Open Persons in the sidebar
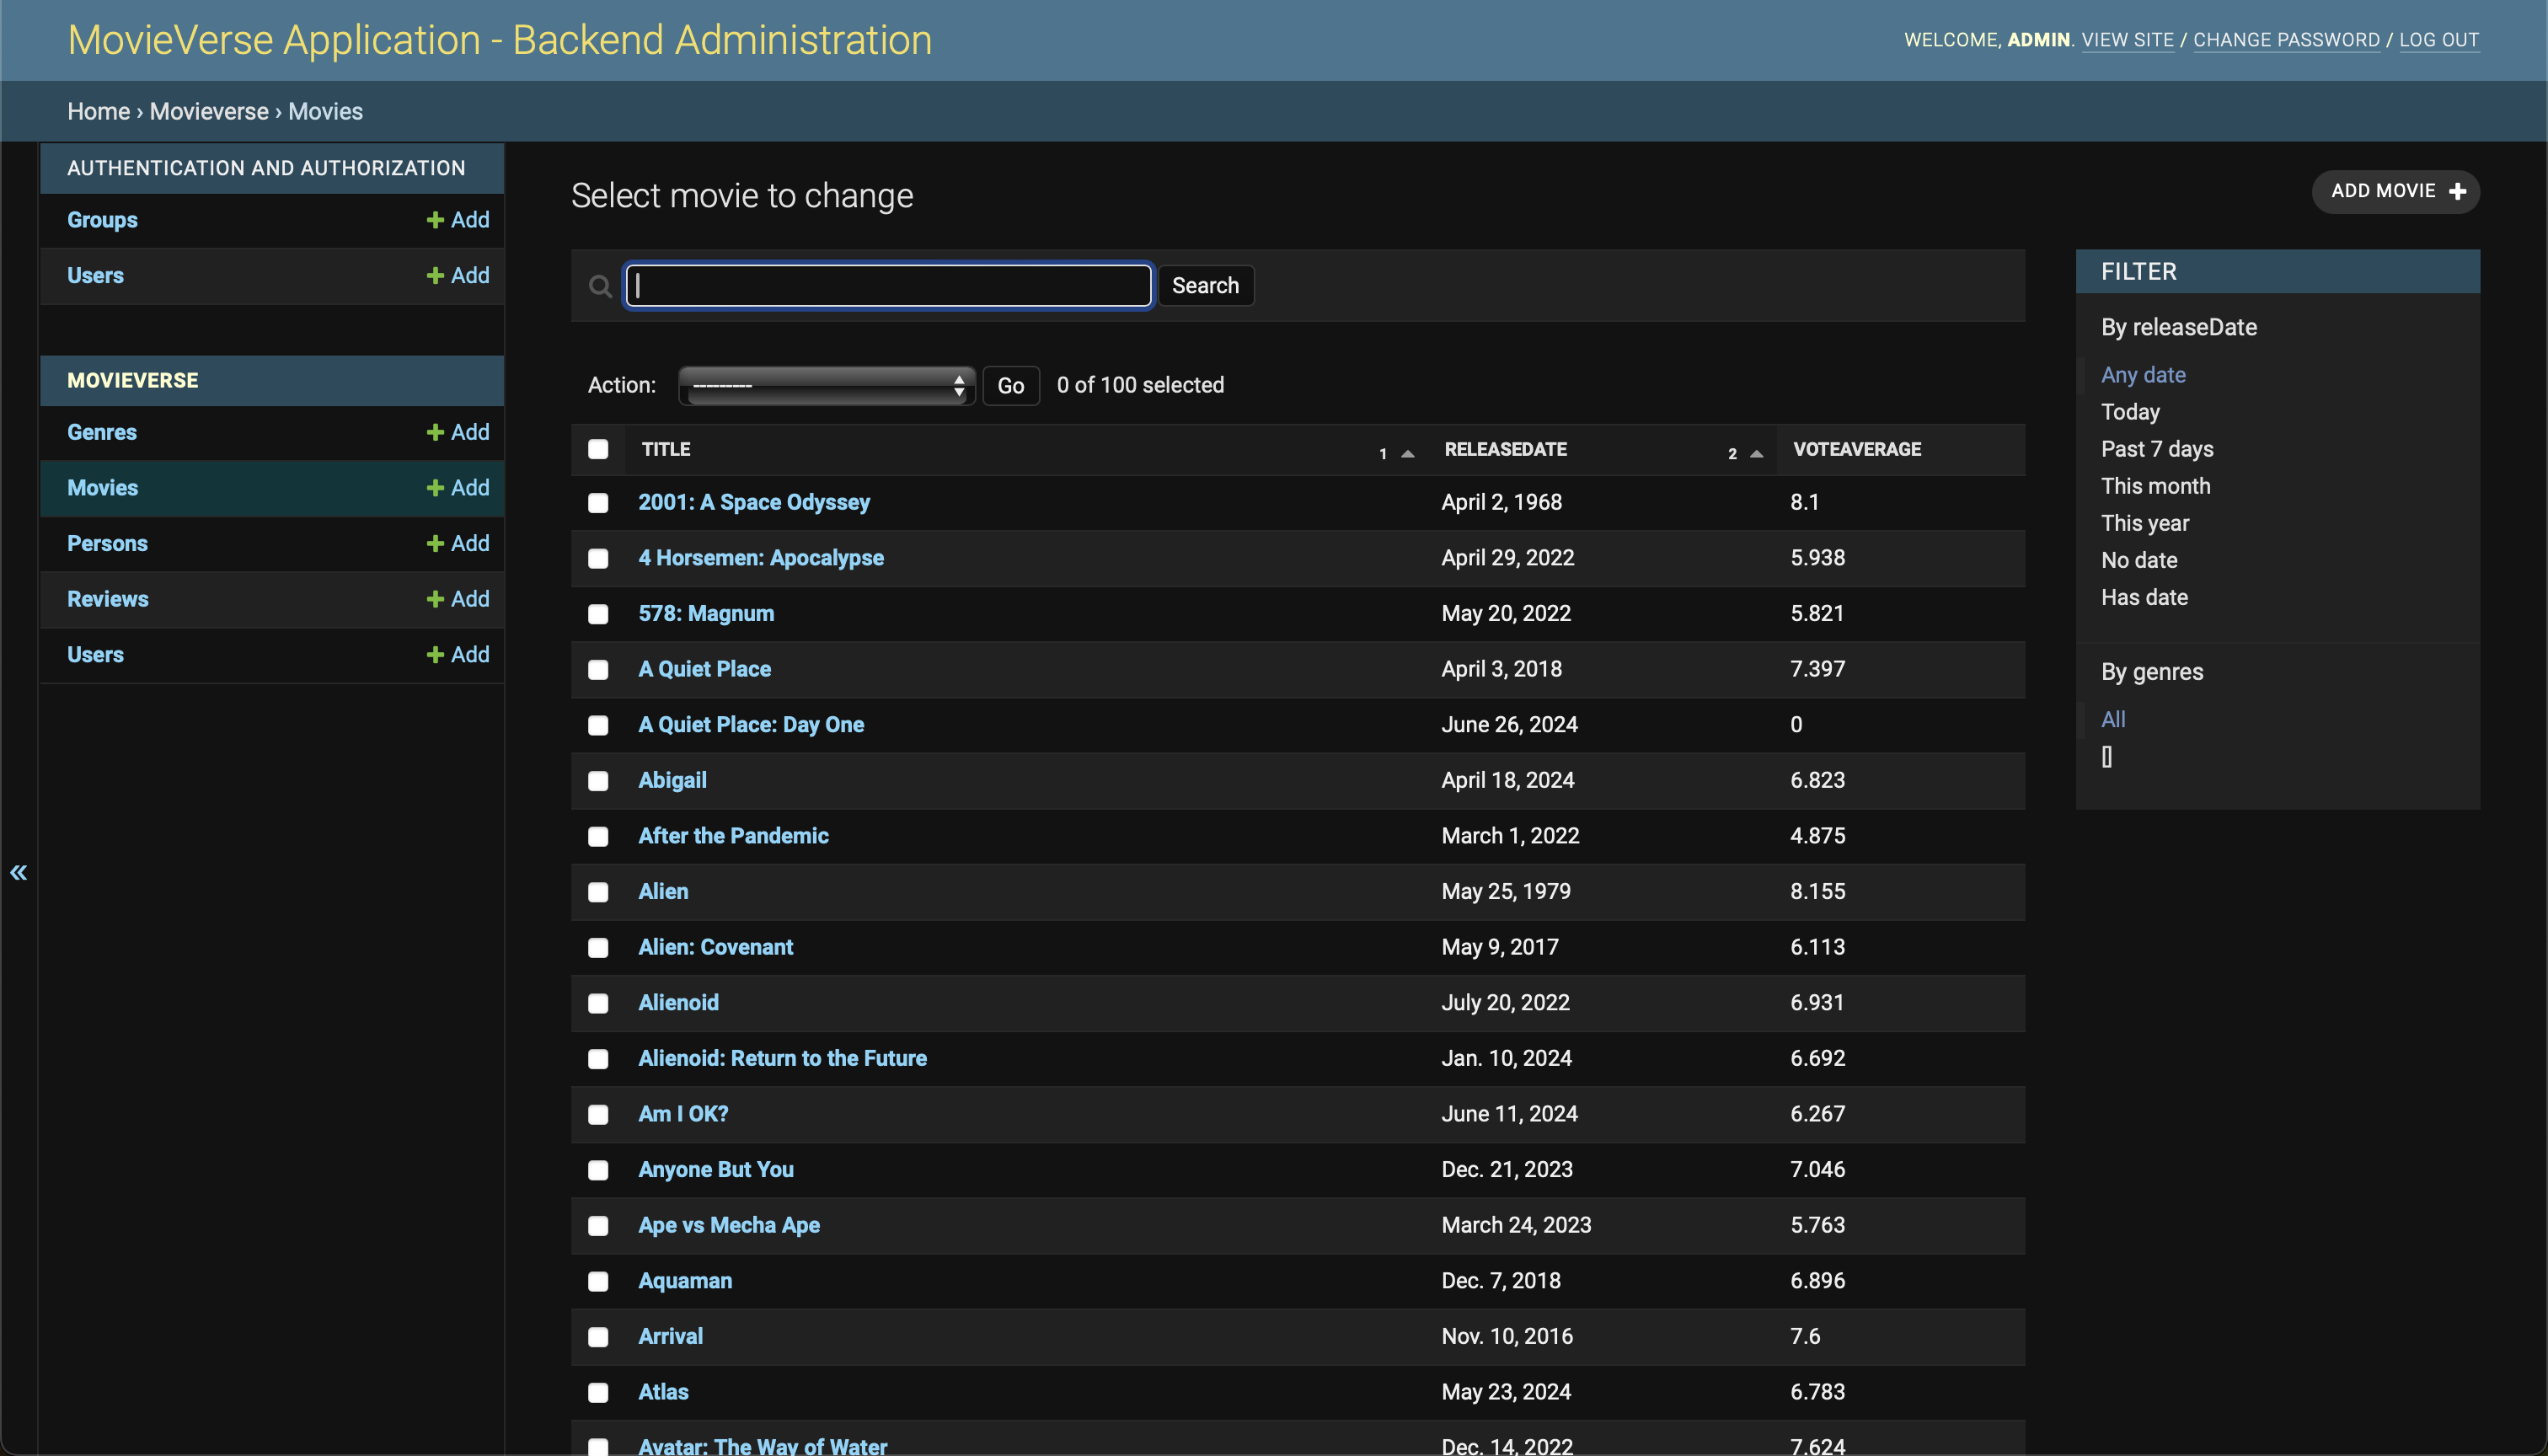This screenshot has width=2548, height=1456. (x=107, y=543)
